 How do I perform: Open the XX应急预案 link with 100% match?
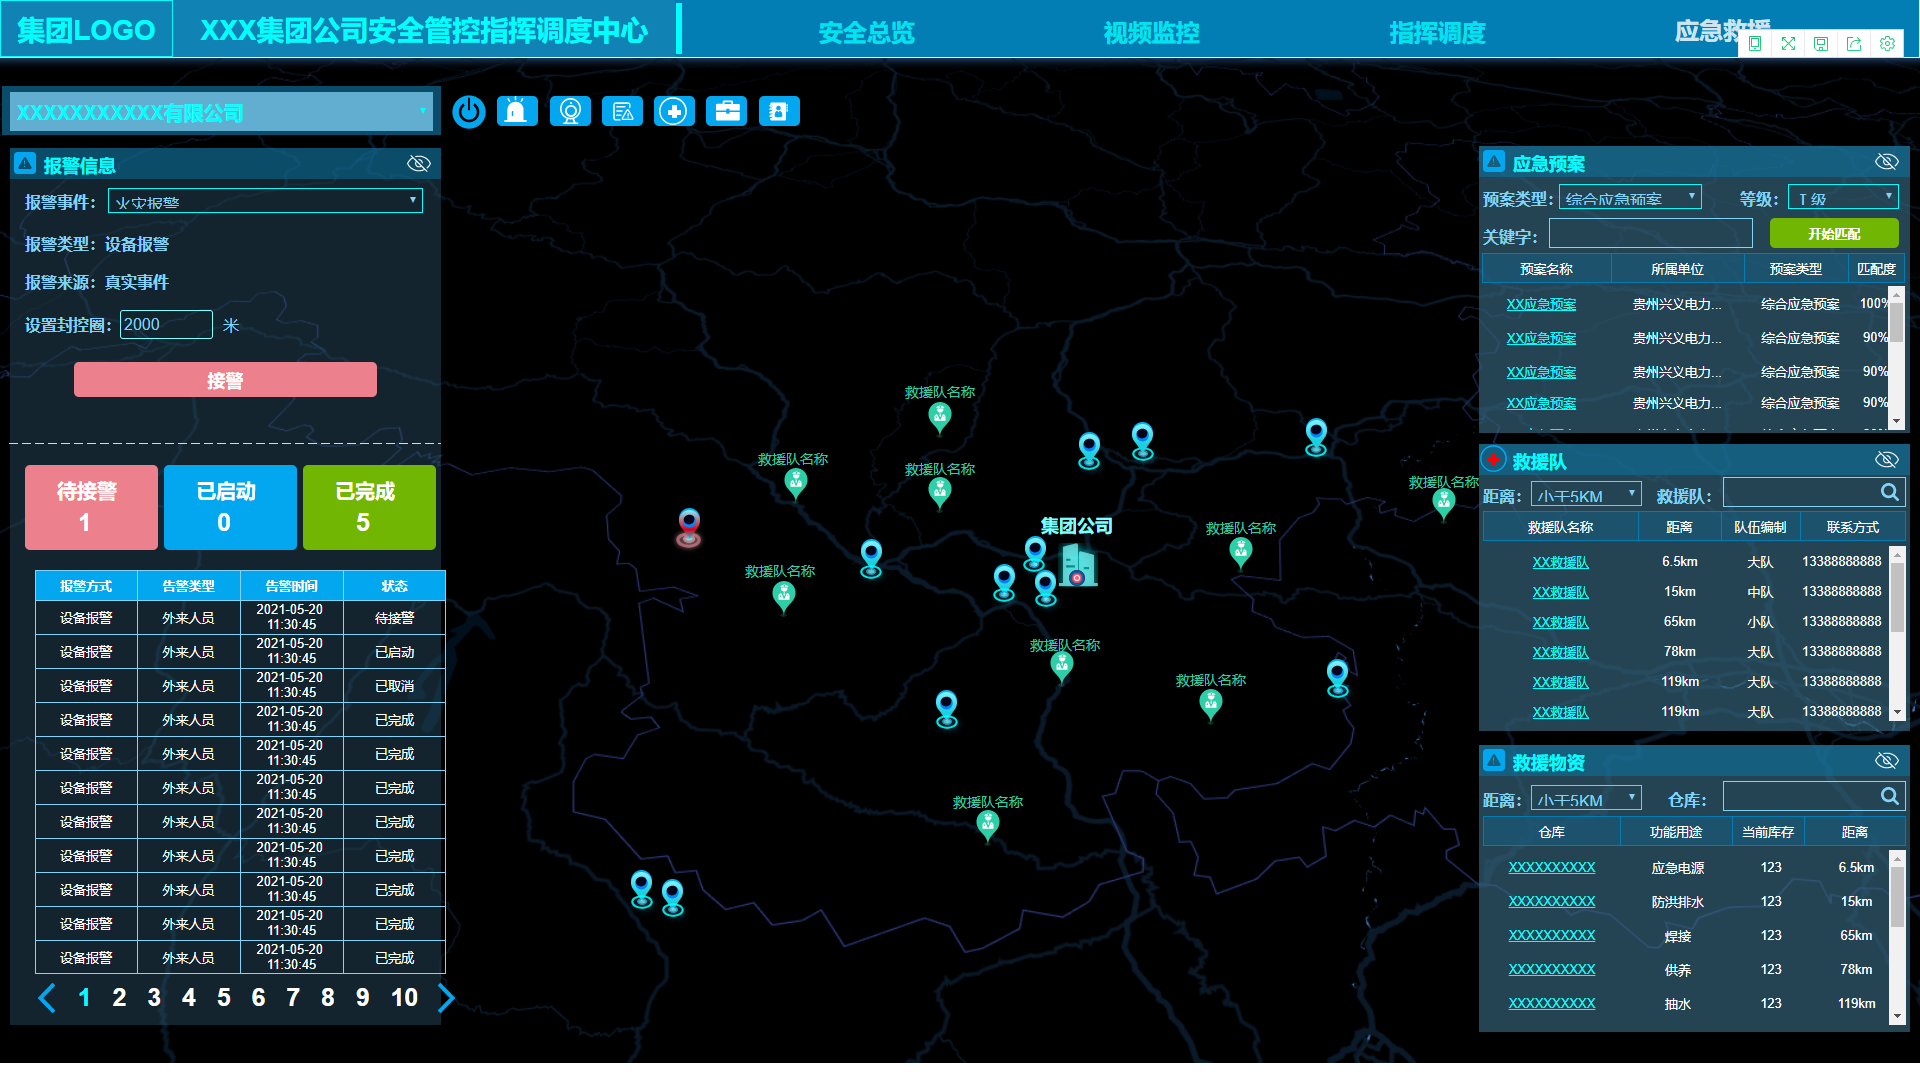pos(1541,304)
